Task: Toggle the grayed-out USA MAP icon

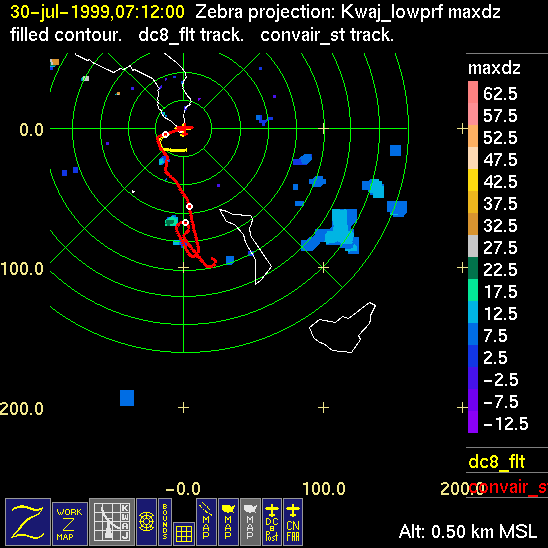Action: (250, 521)
